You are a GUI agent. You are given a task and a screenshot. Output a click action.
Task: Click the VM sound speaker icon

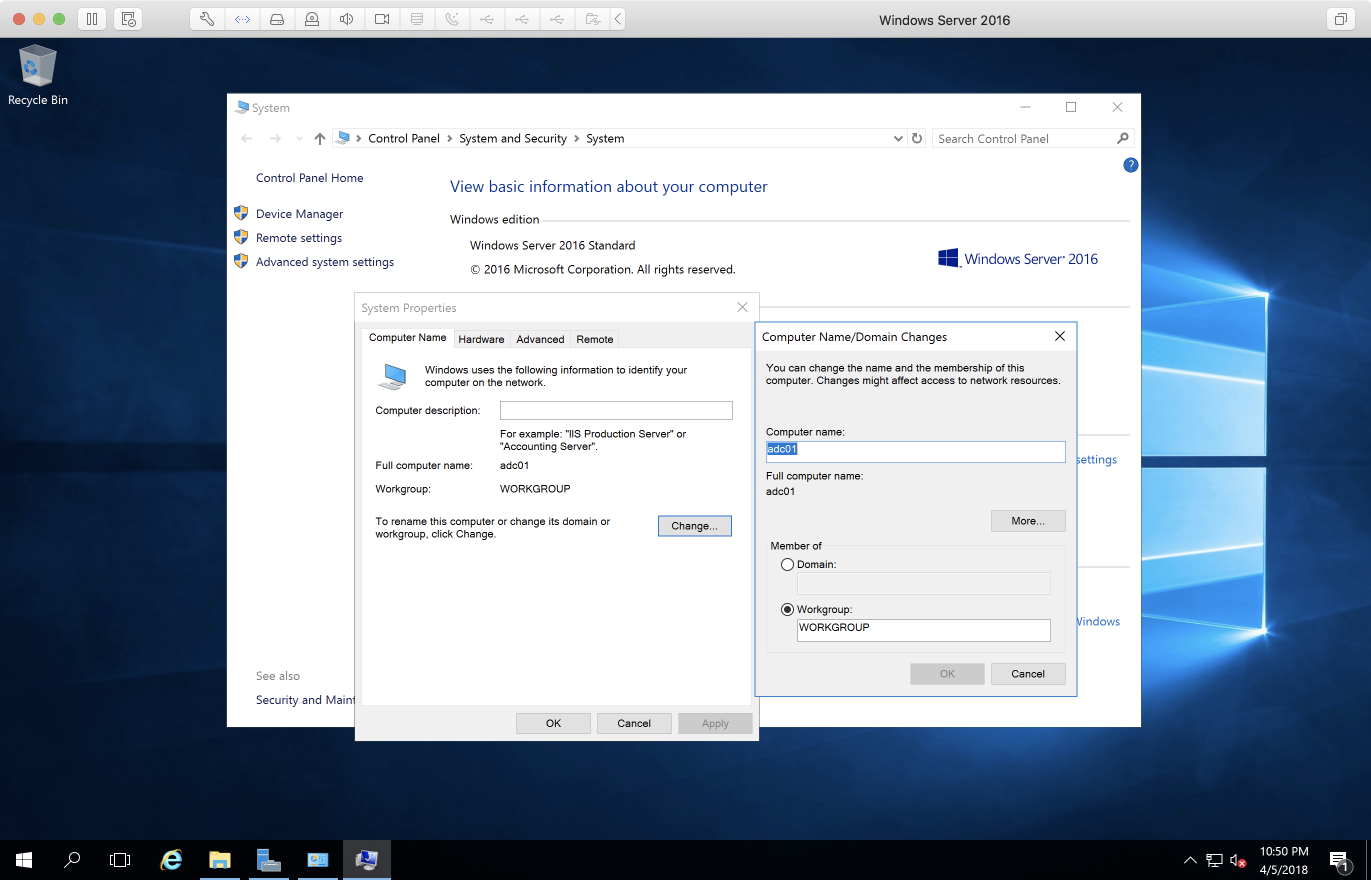346,19
